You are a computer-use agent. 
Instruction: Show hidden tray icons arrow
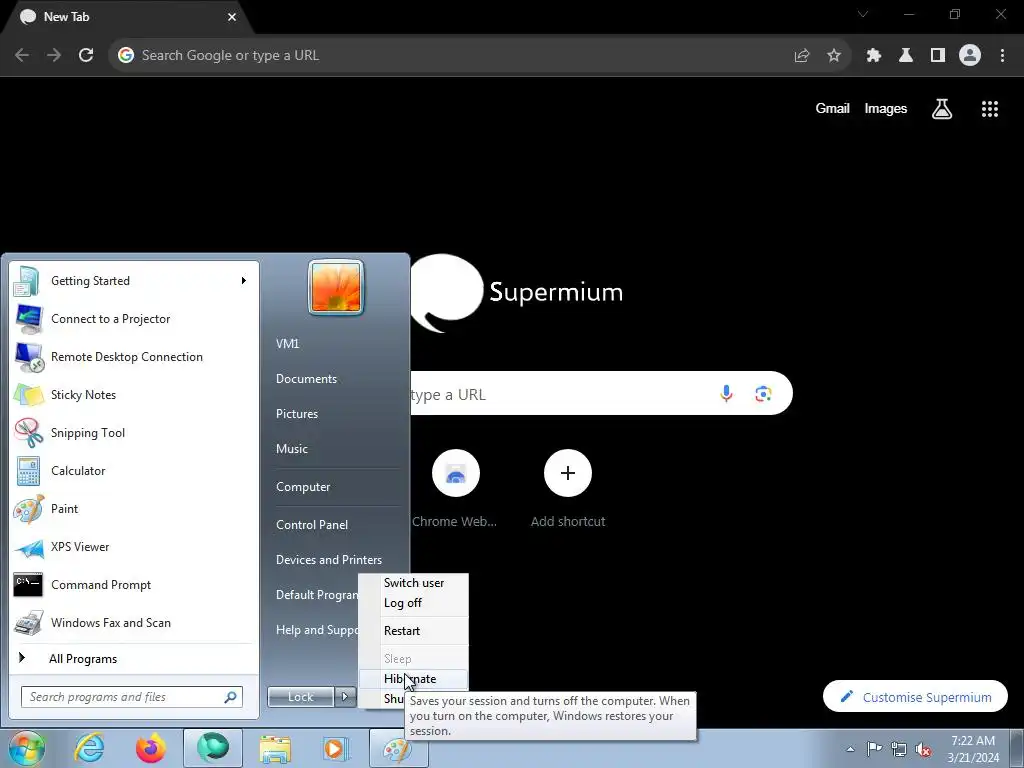(850, 749)
